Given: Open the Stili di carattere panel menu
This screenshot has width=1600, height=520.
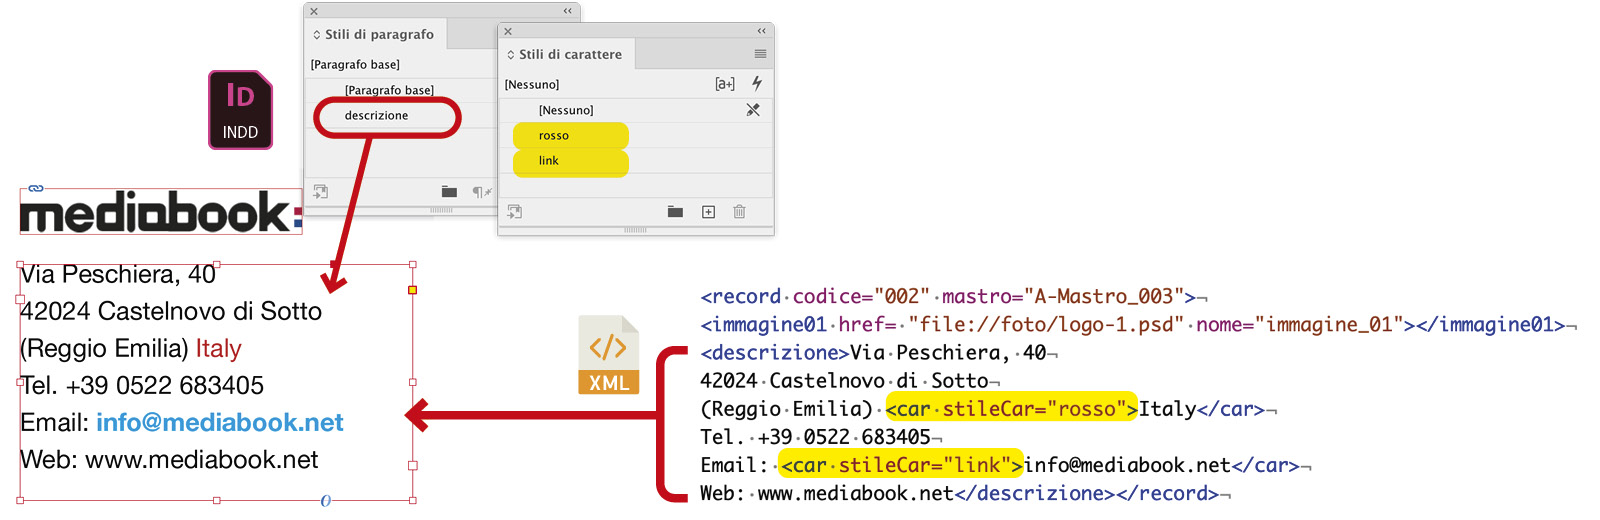Looking at the screenshot, I should point(760,54).
